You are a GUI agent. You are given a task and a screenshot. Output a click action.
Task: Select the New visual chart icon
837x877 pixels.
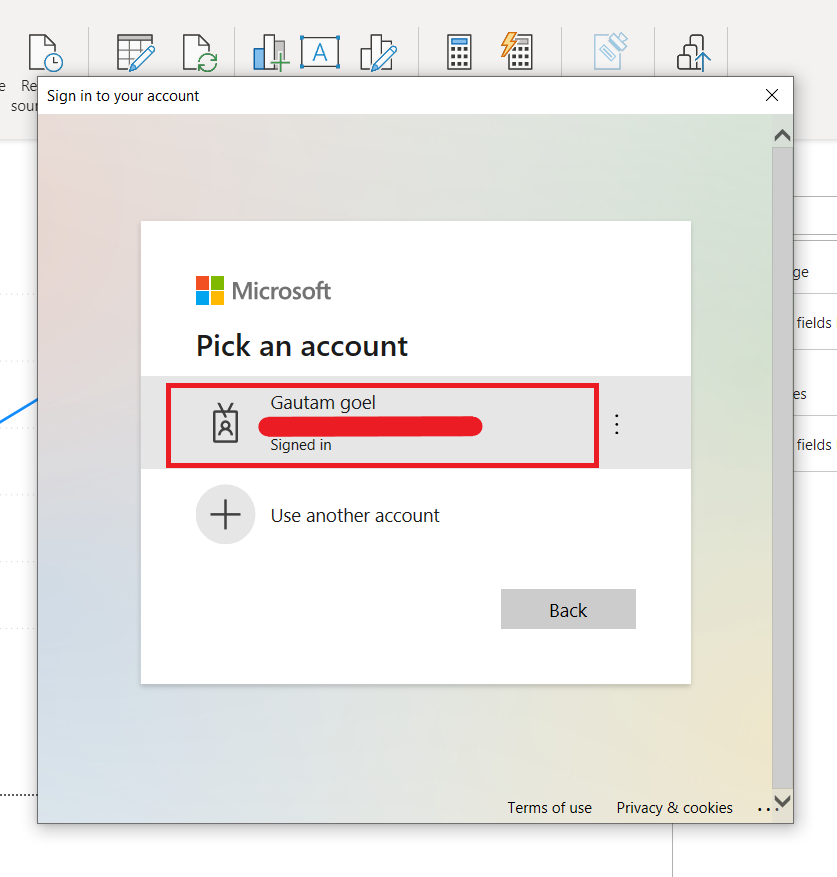(271, 53)
